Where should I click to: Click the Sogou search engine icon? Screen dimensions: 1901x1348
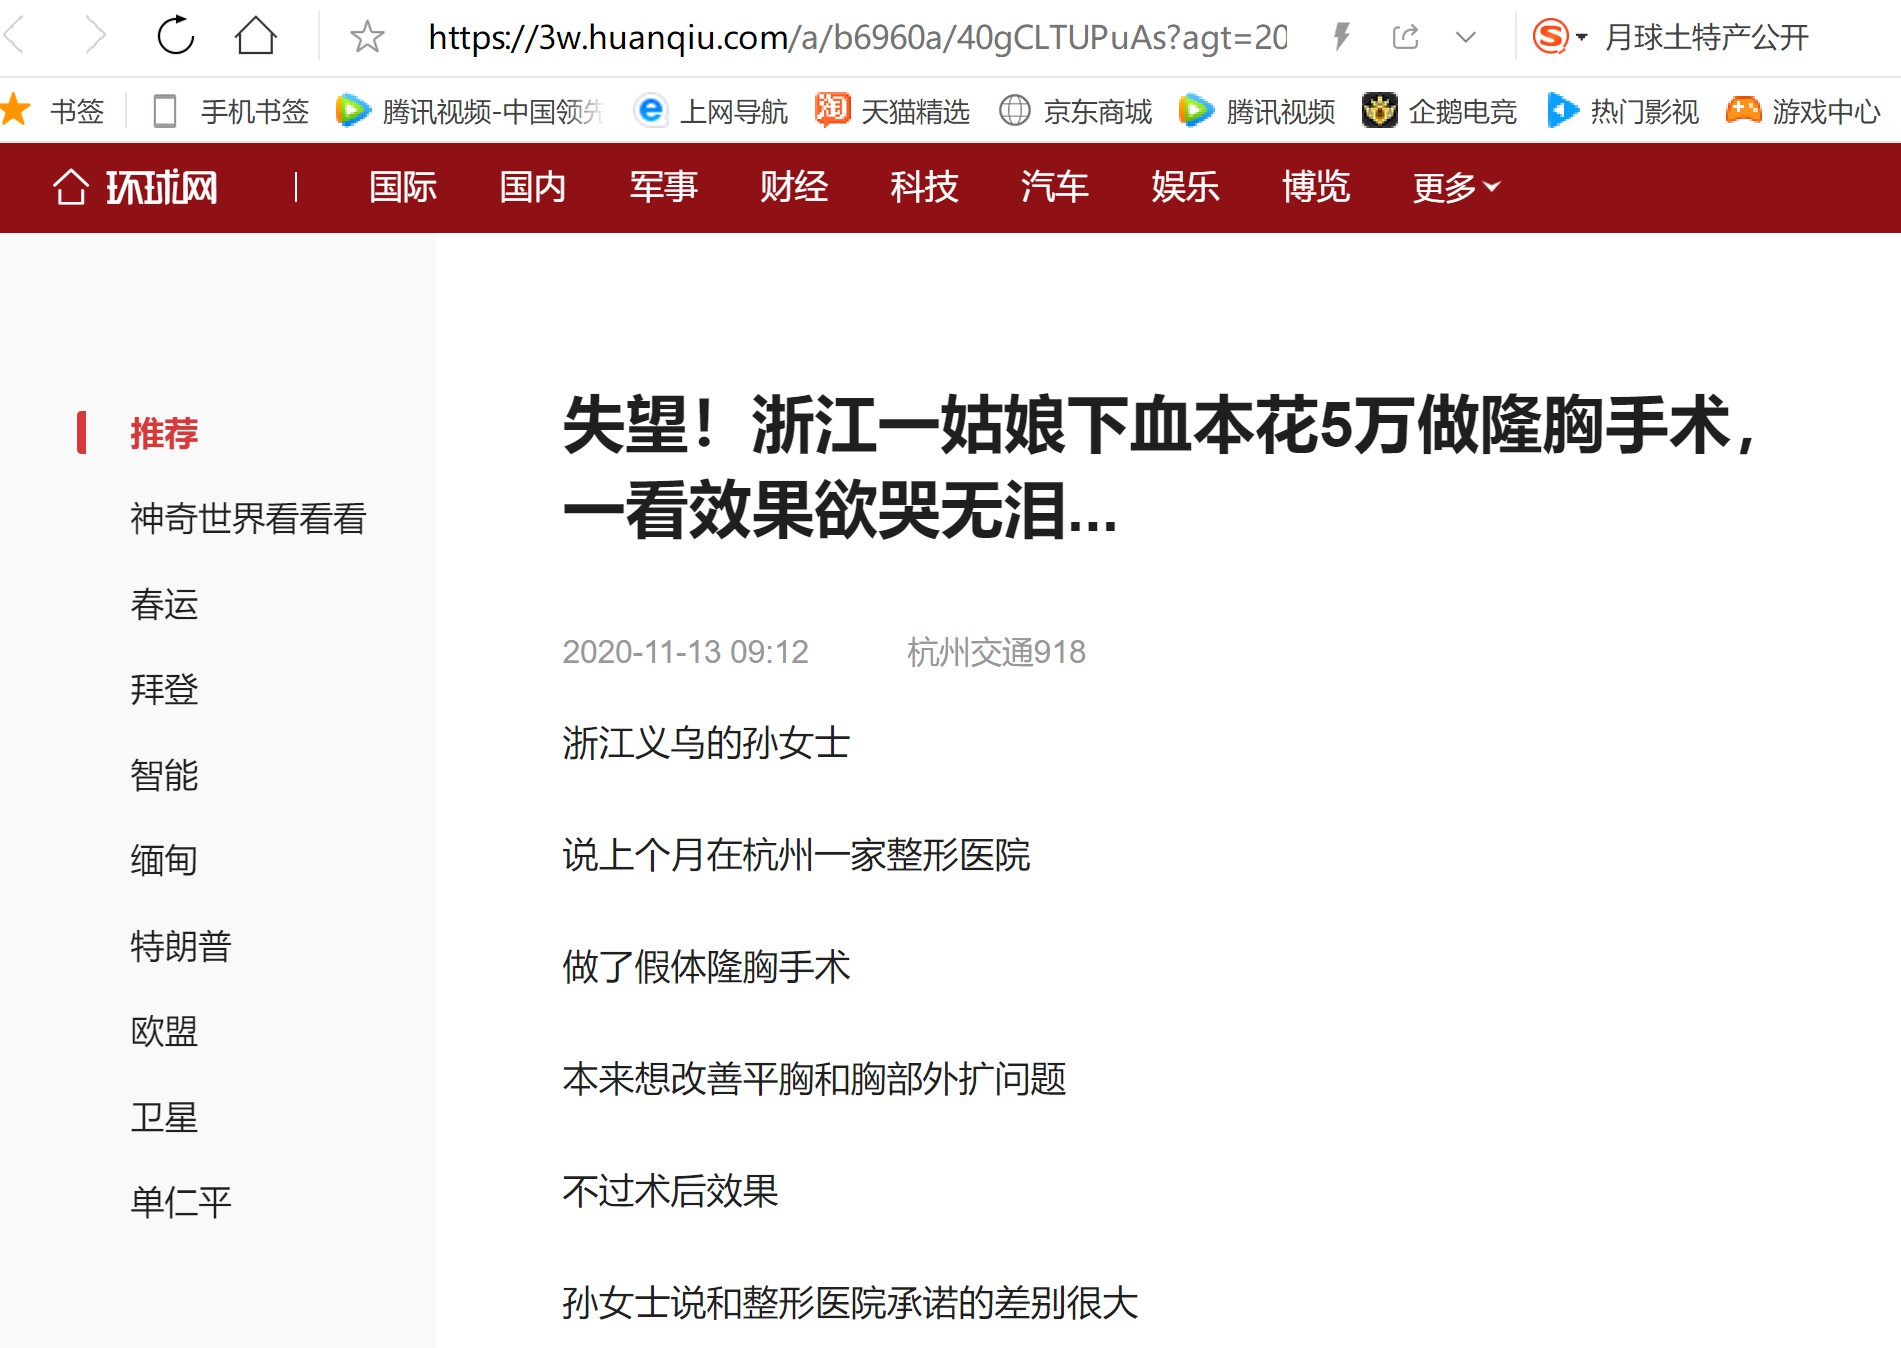point(1551,37)
